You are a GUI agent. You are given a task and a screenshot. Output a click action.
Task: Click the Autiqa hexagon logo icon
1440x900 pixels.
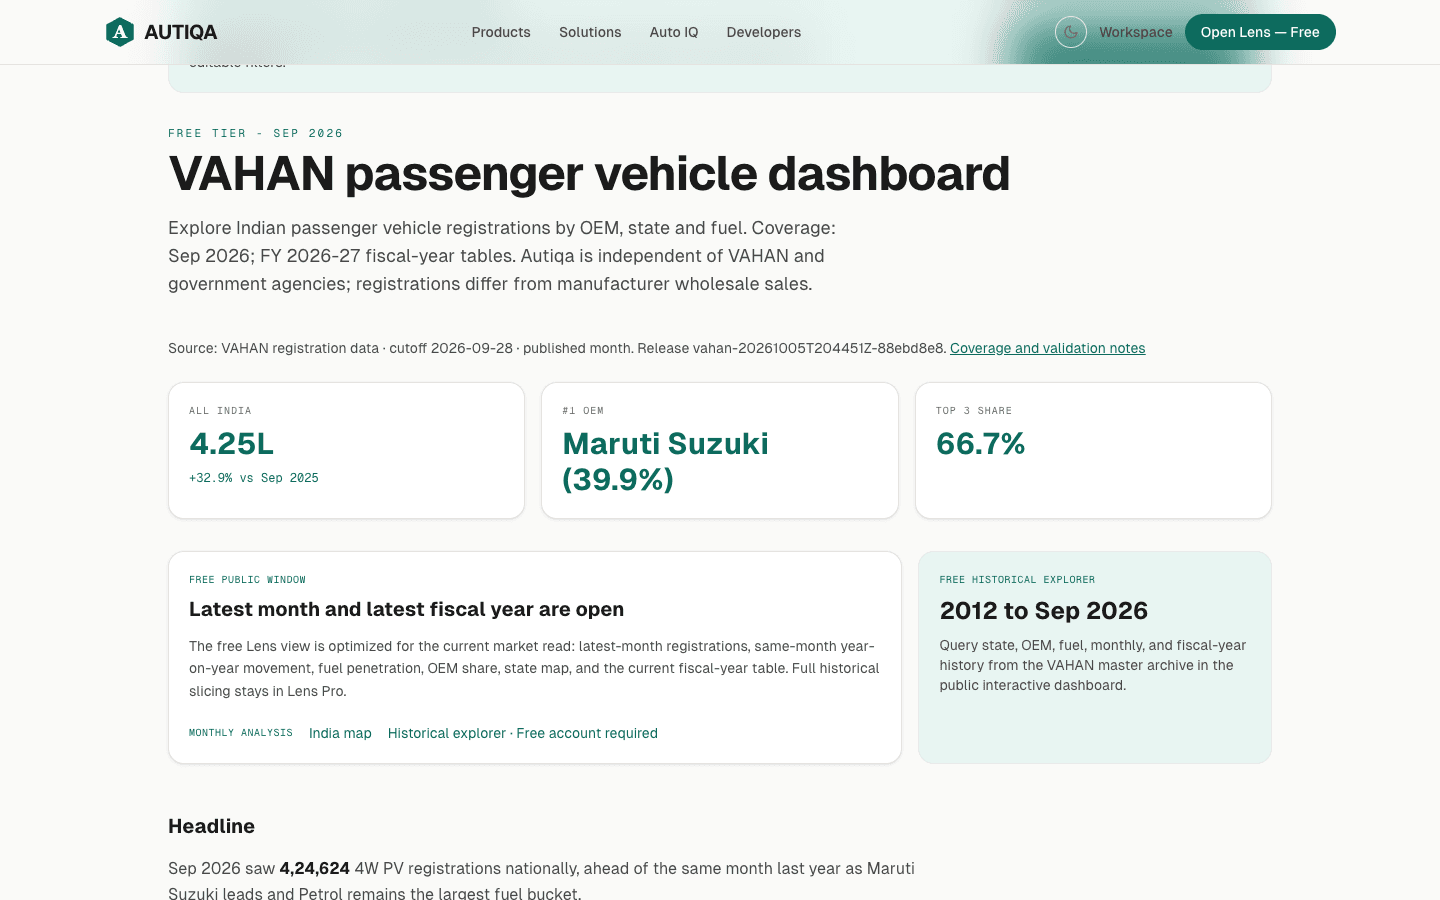coord(120,32)
